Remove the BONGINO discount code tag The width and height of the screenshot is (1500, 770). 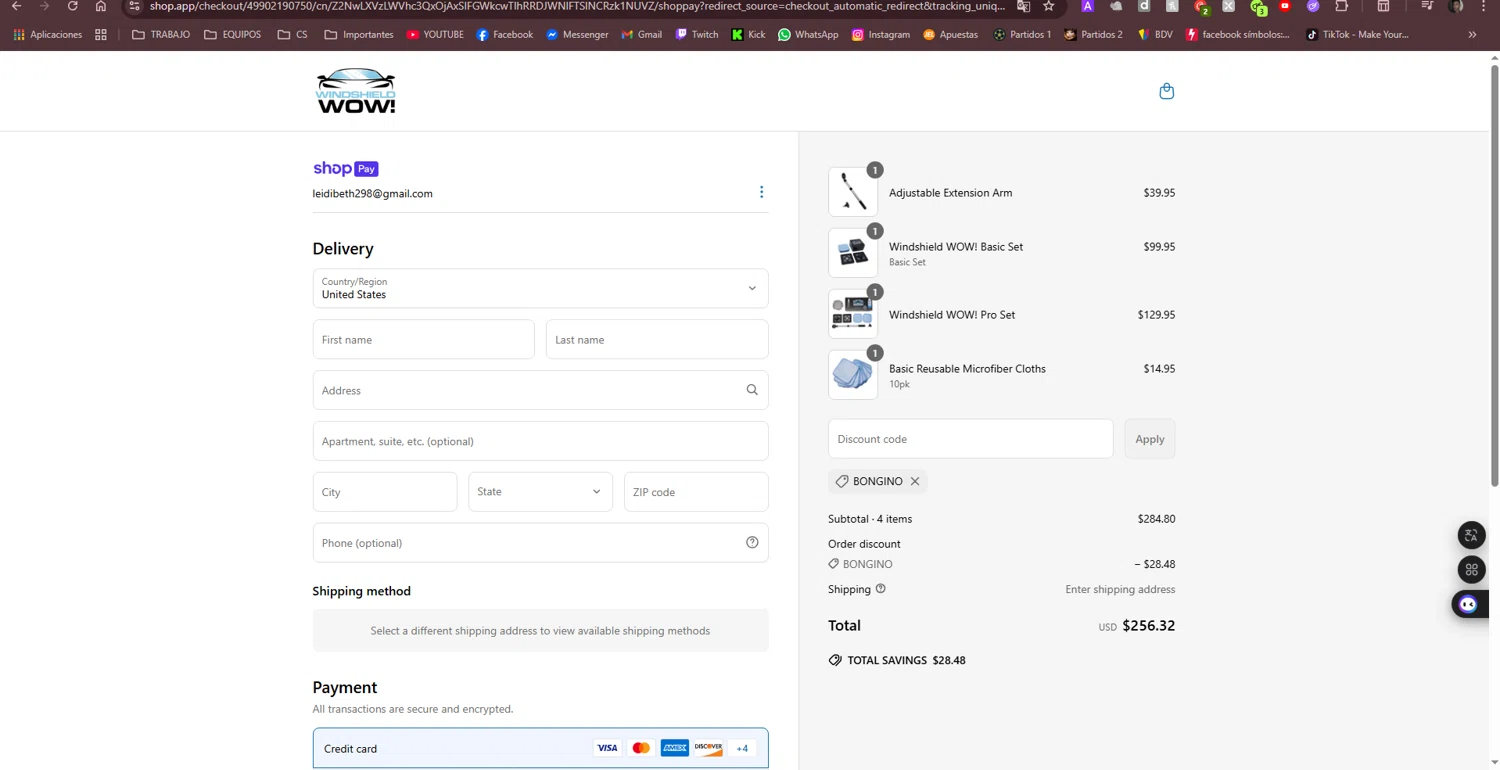coord(914,481)
